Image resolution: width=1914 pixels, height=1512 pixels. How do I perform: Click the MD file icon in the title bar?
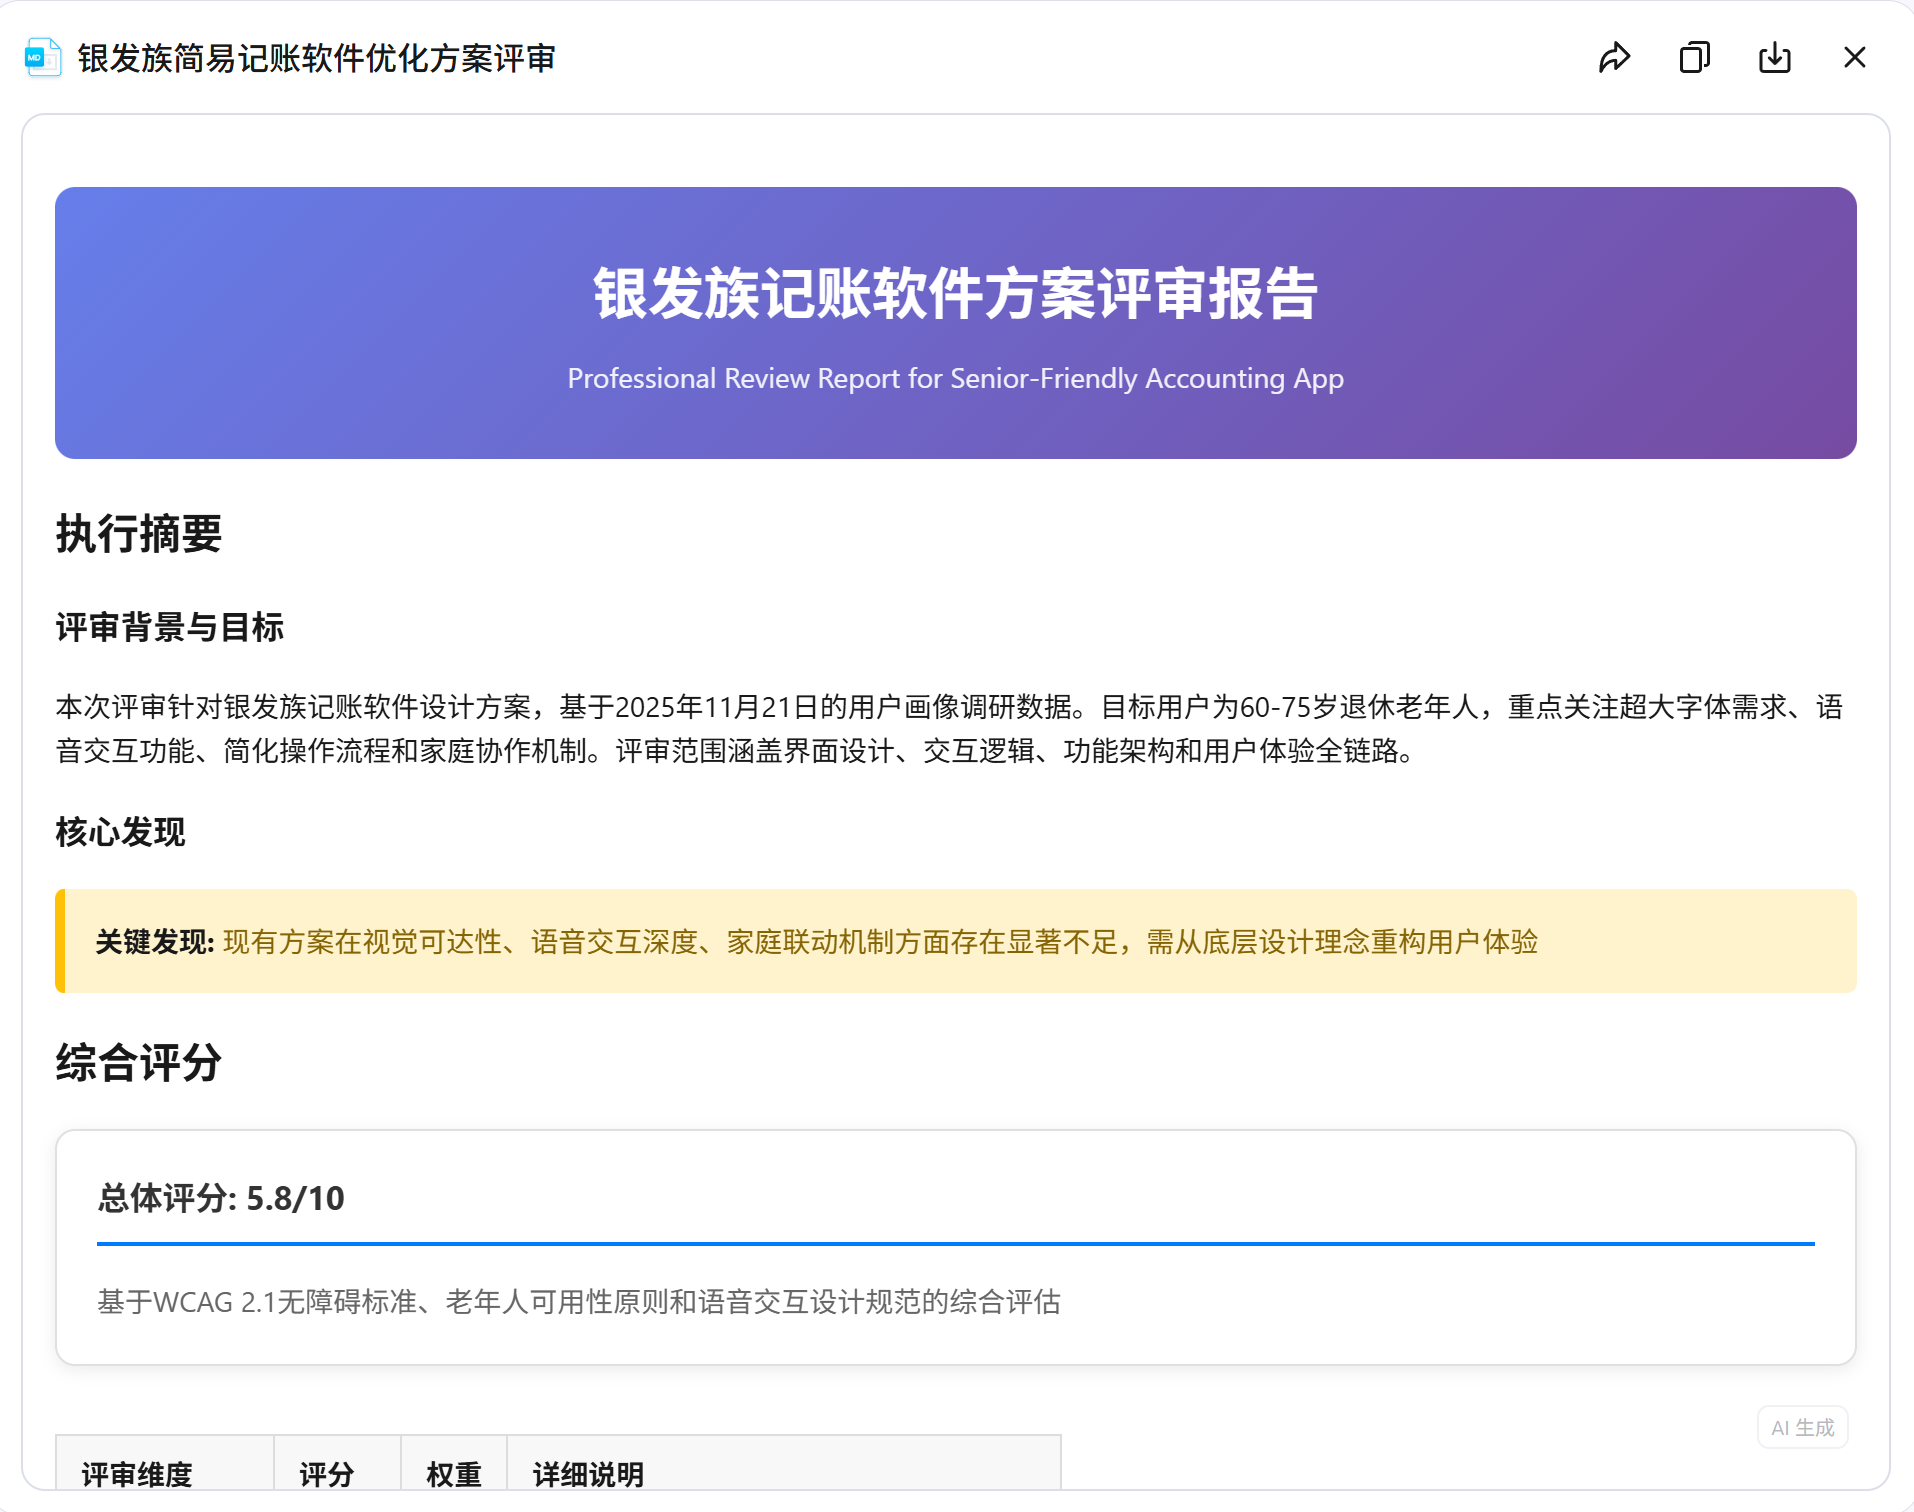click(38, 58)
